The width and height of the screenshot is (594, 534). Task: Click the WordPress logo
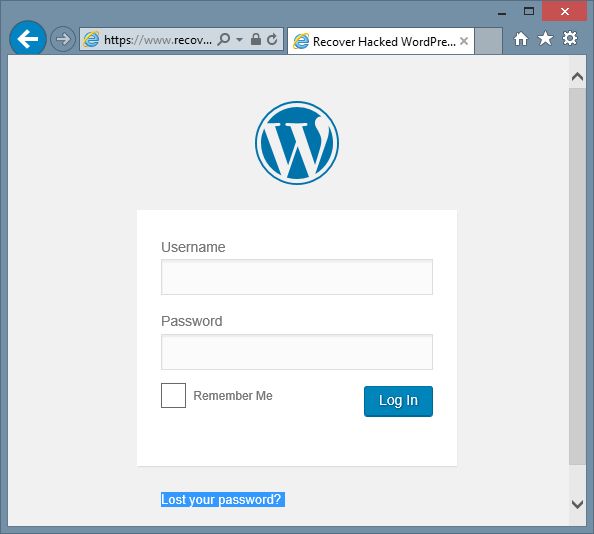297,143
